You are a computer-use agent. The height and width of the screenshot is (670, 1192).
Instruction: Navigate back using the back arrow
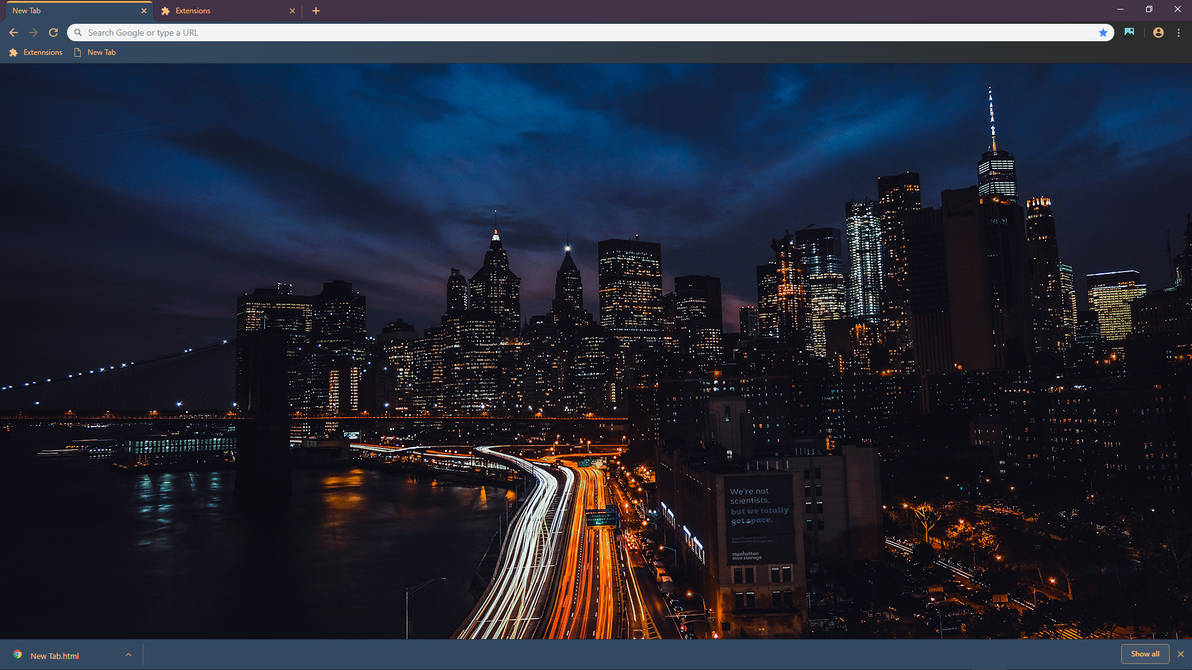(13, 32)
